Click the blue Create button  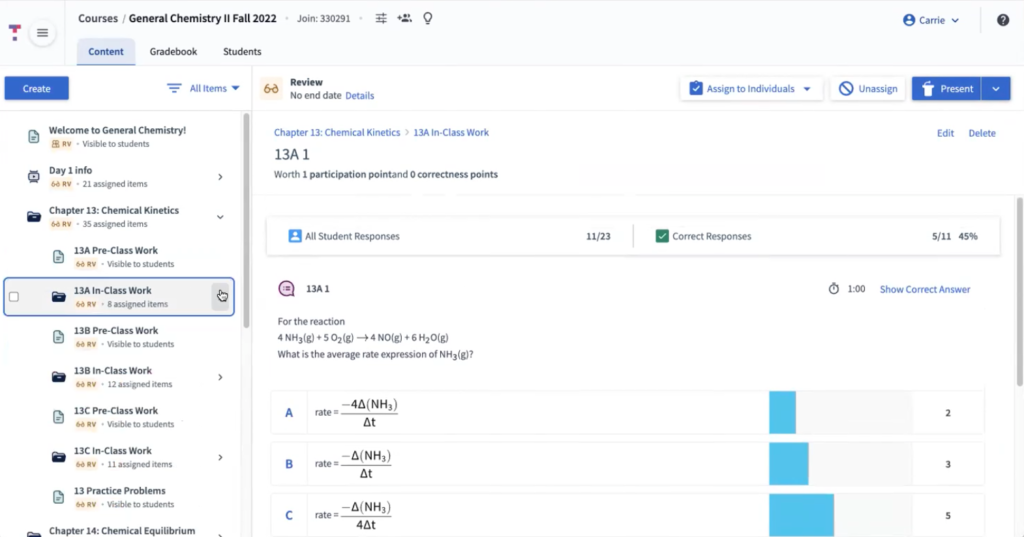coord(36,89)
